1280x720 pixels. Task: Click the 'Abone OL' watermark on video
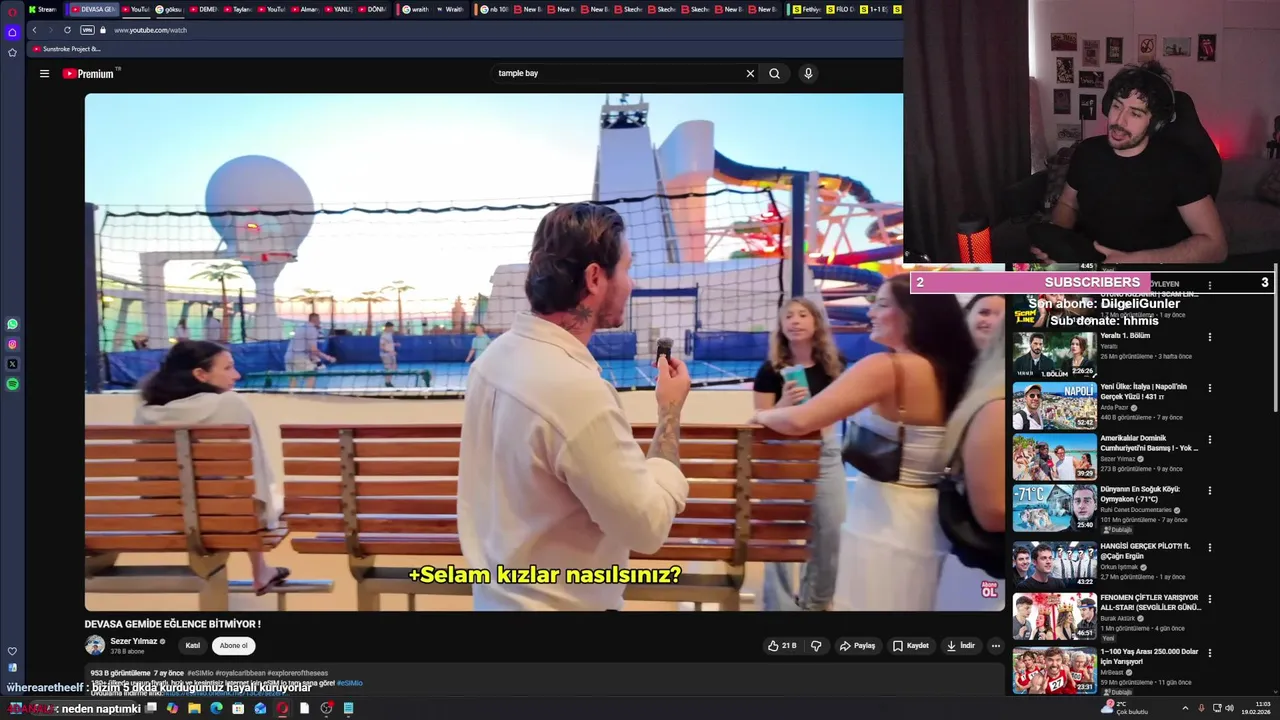[989, 590]
